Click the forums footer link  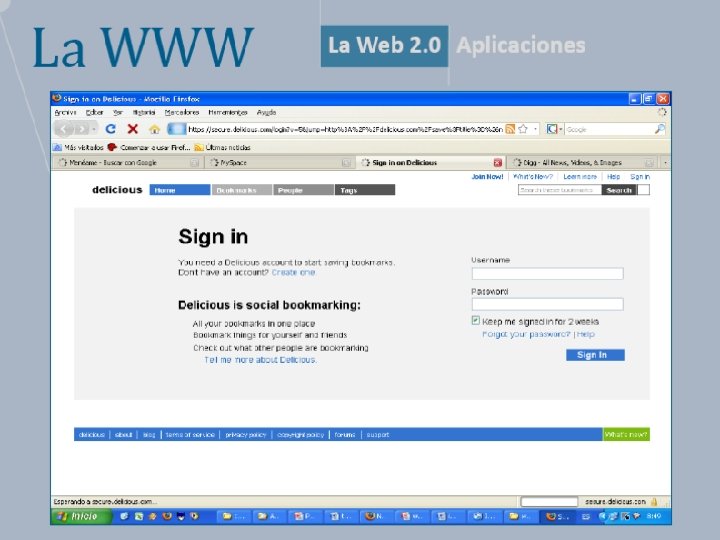[345, 435]
